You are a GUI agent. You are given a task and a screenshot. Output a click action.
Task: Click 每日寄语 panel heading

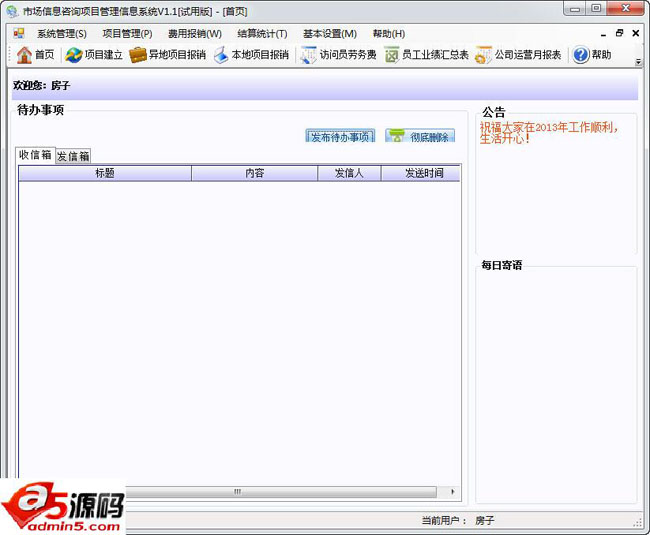[502, 265]
